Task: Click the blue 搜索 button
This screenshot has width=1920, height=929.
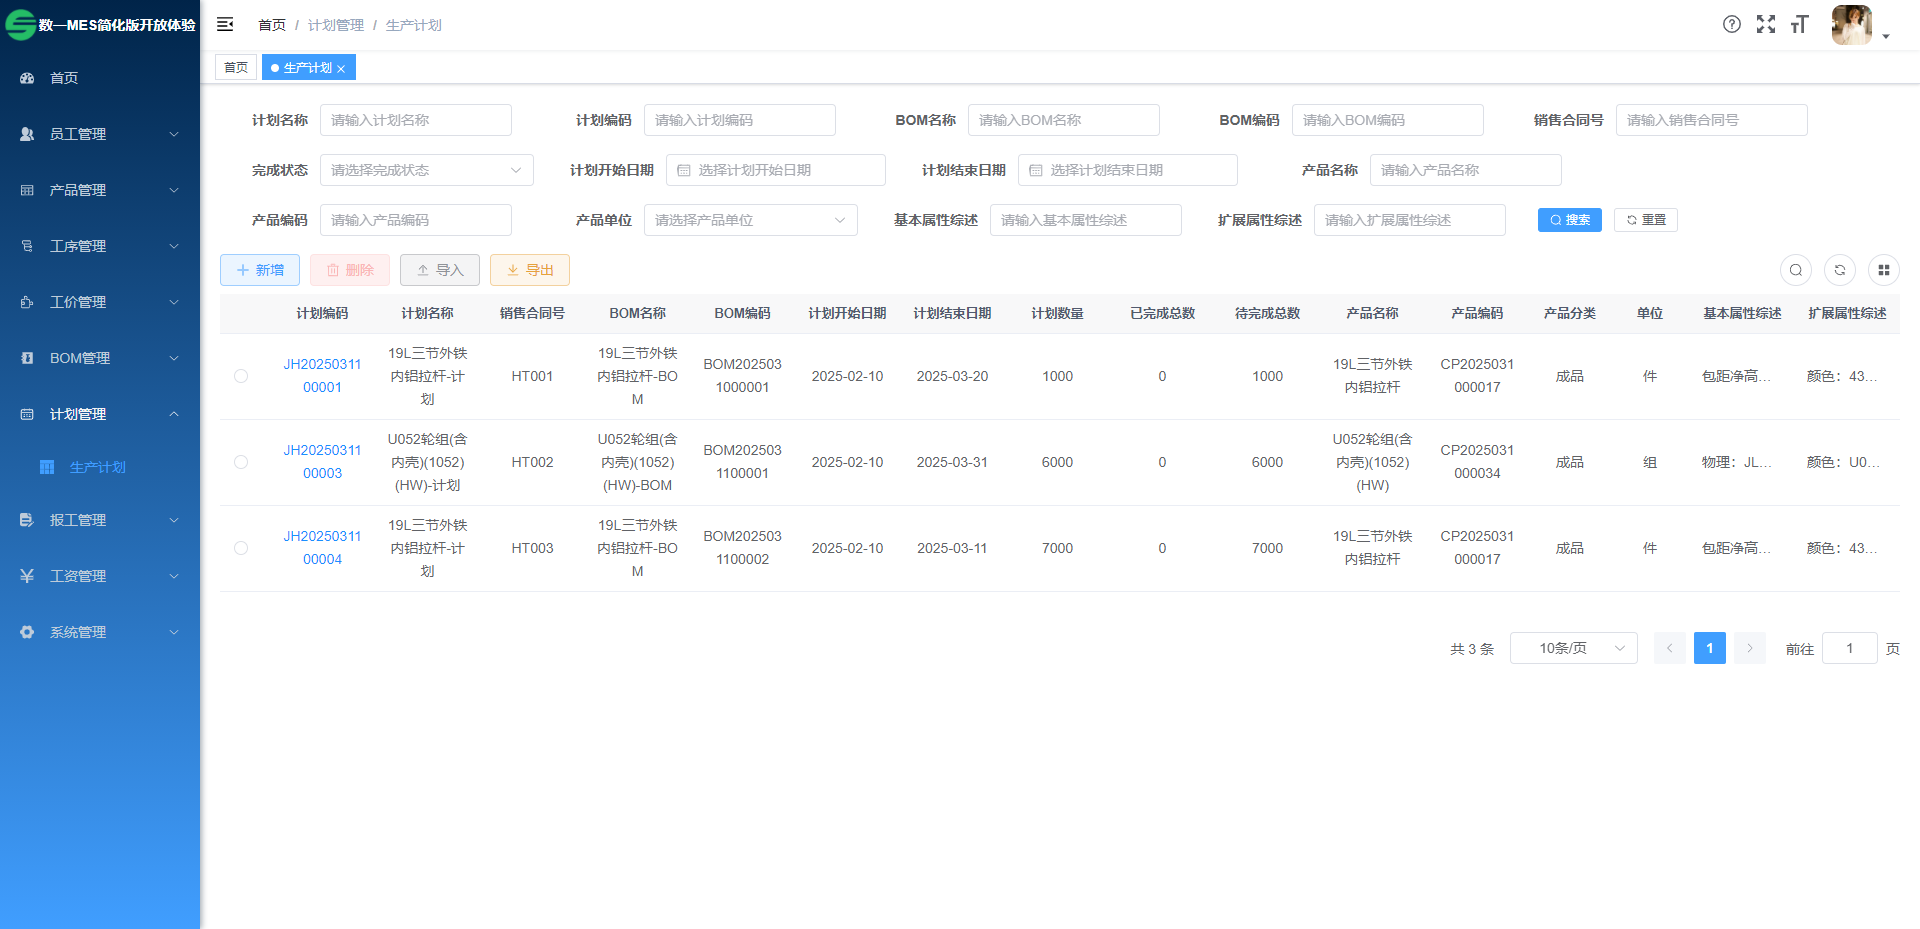Action: [1569, 220]
